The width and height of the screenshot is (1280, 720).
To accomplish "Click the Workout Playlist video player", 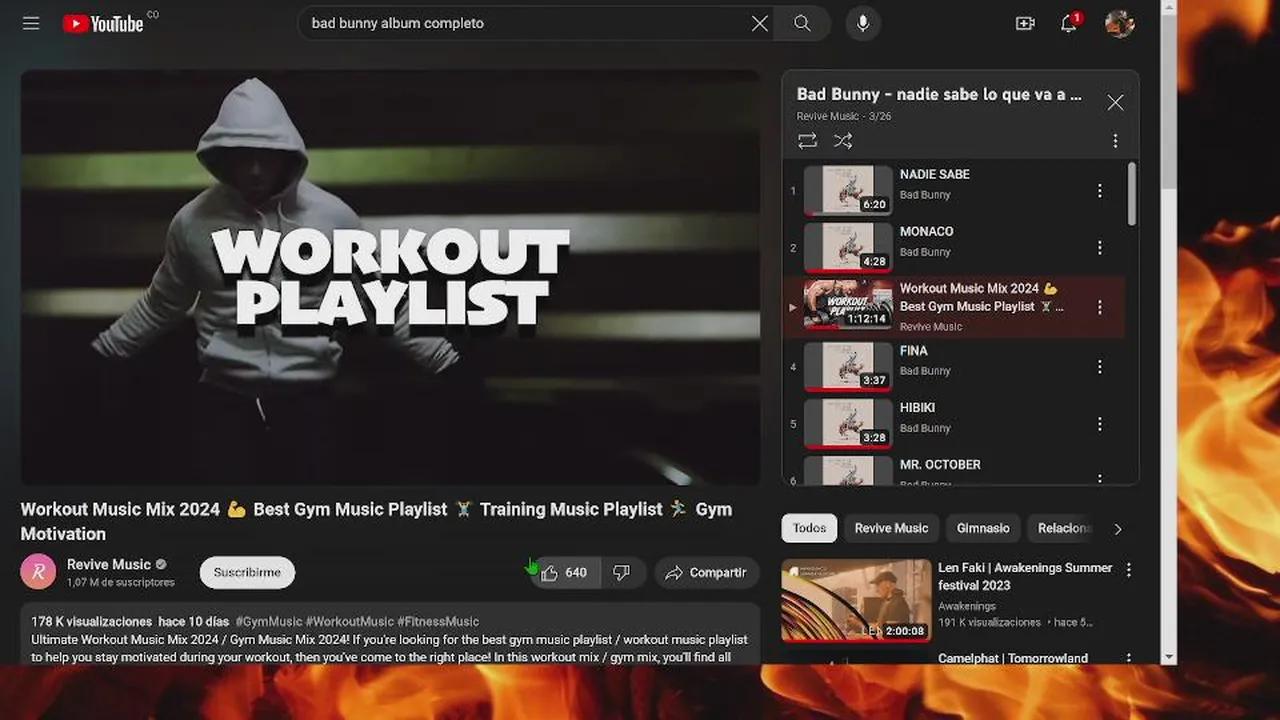I will 390,277.
